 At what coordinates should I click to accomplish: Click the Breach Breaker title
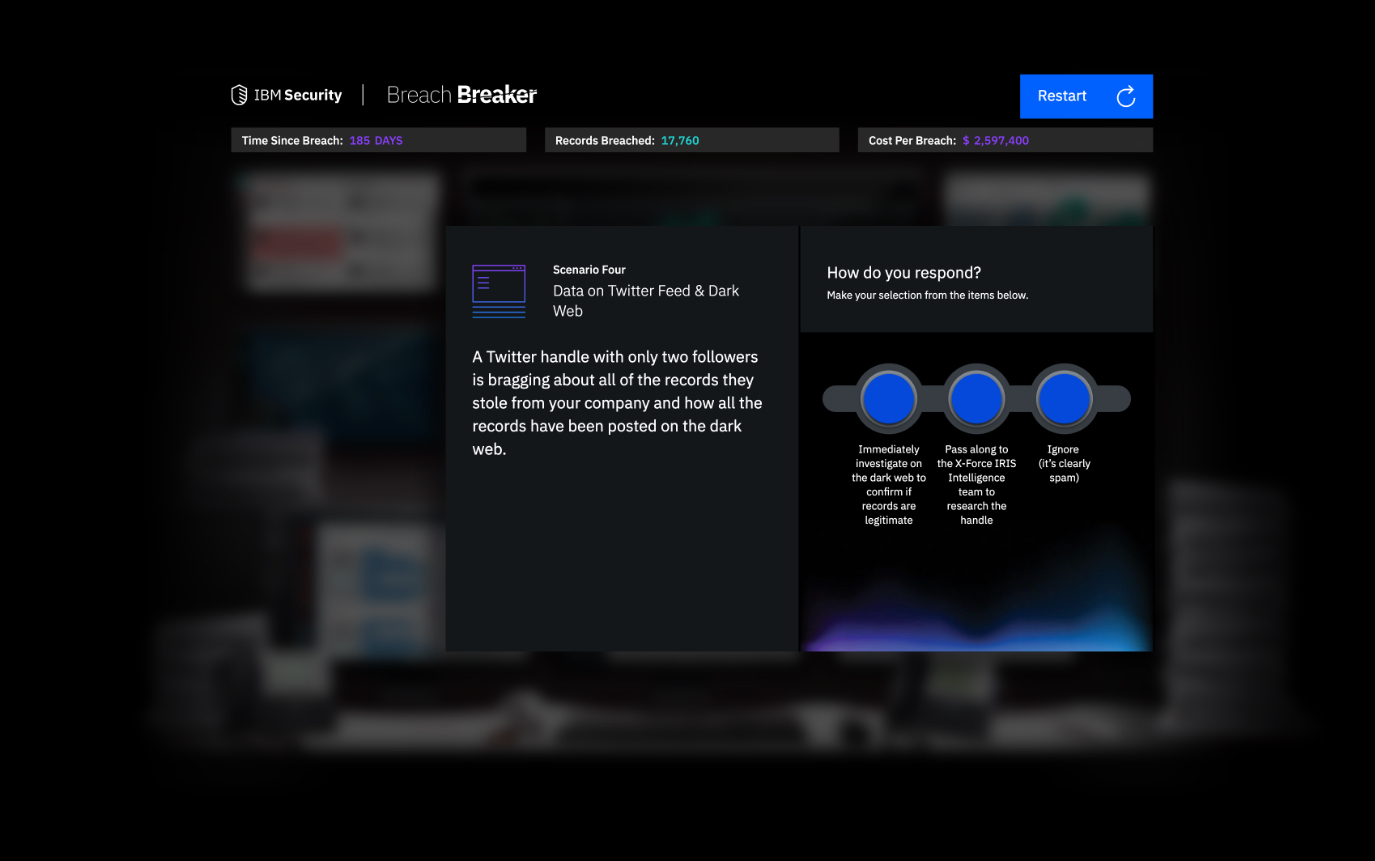462,95
